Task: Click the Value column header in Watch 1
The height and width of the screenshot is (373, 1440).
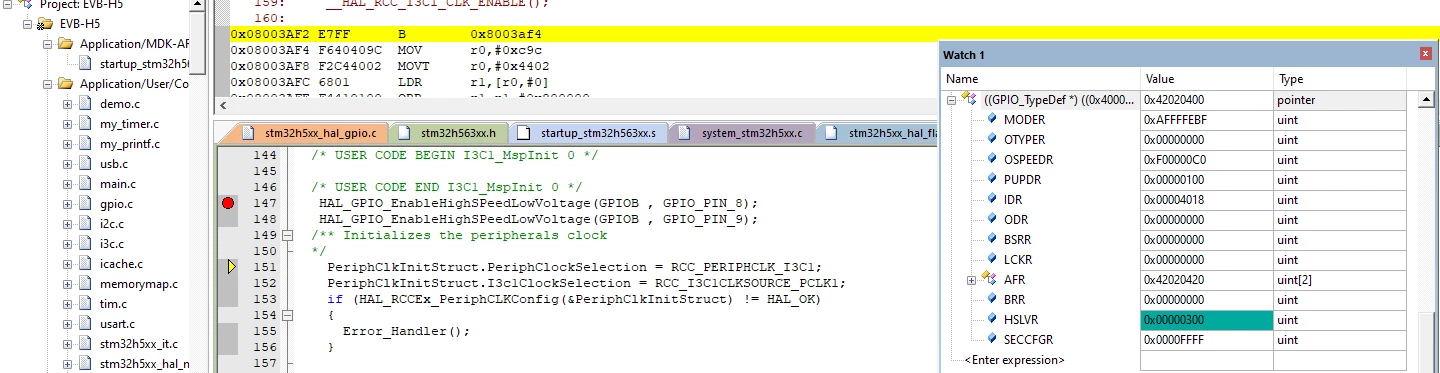Action: tap(1207, 78)
